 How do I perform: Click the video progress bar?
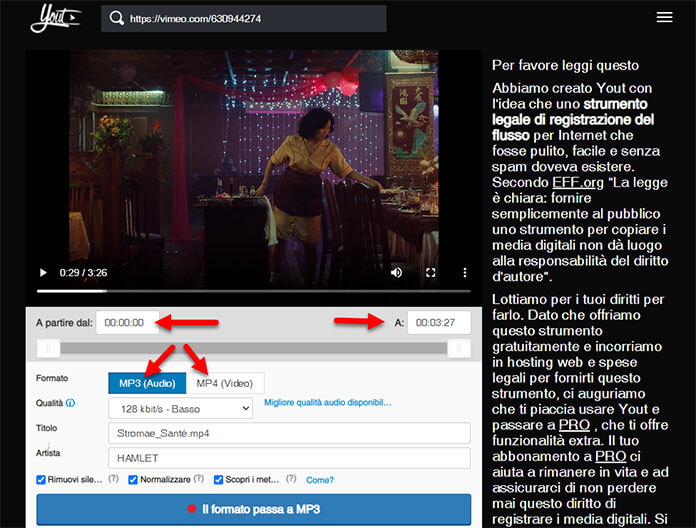(x=253, y=291)
